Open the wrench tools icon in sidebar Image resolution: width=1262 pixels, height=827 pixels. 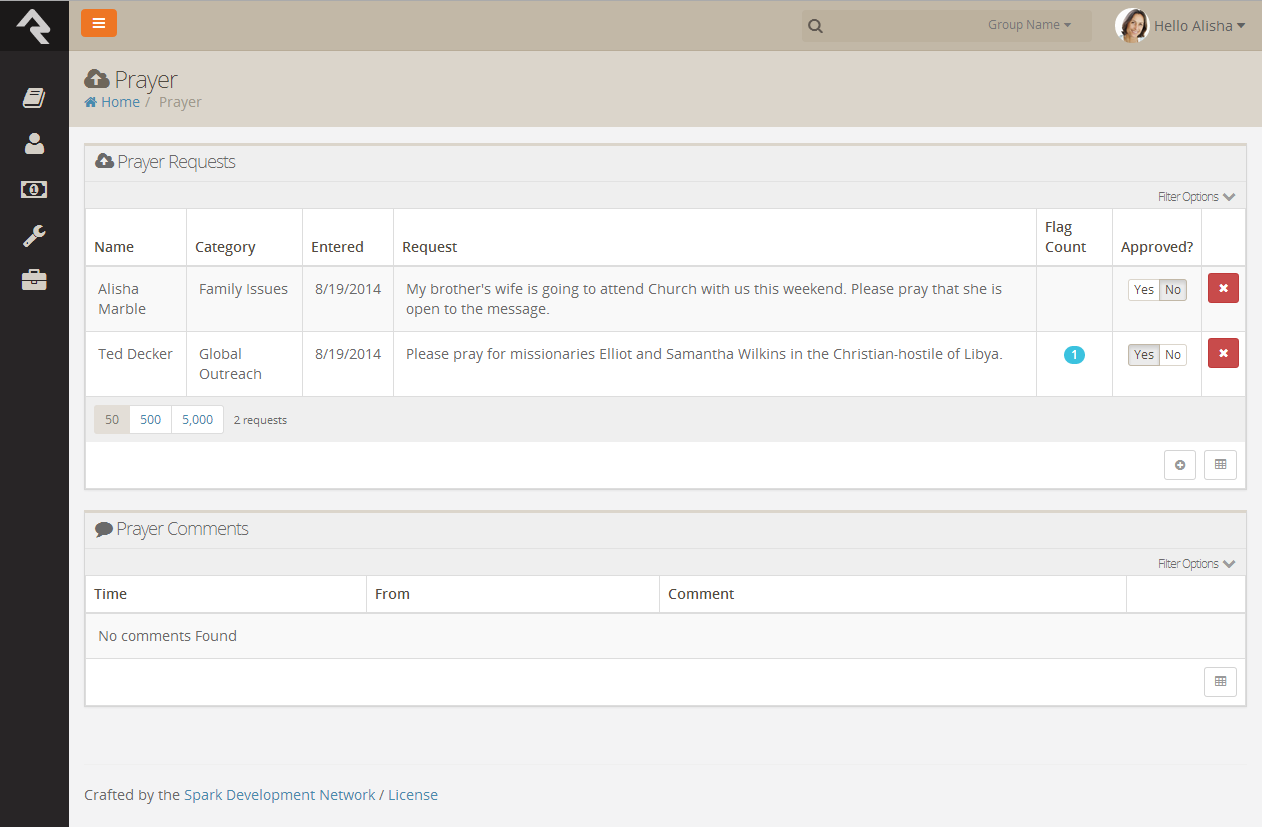click(x=34, y=236)
